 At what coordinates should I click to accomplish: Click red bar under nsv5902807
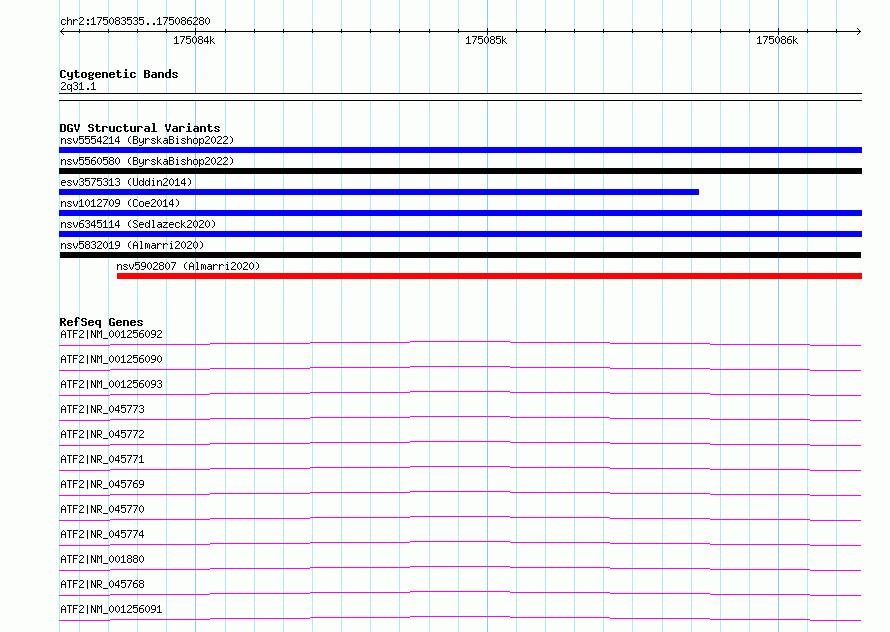[x=489, y=276]
